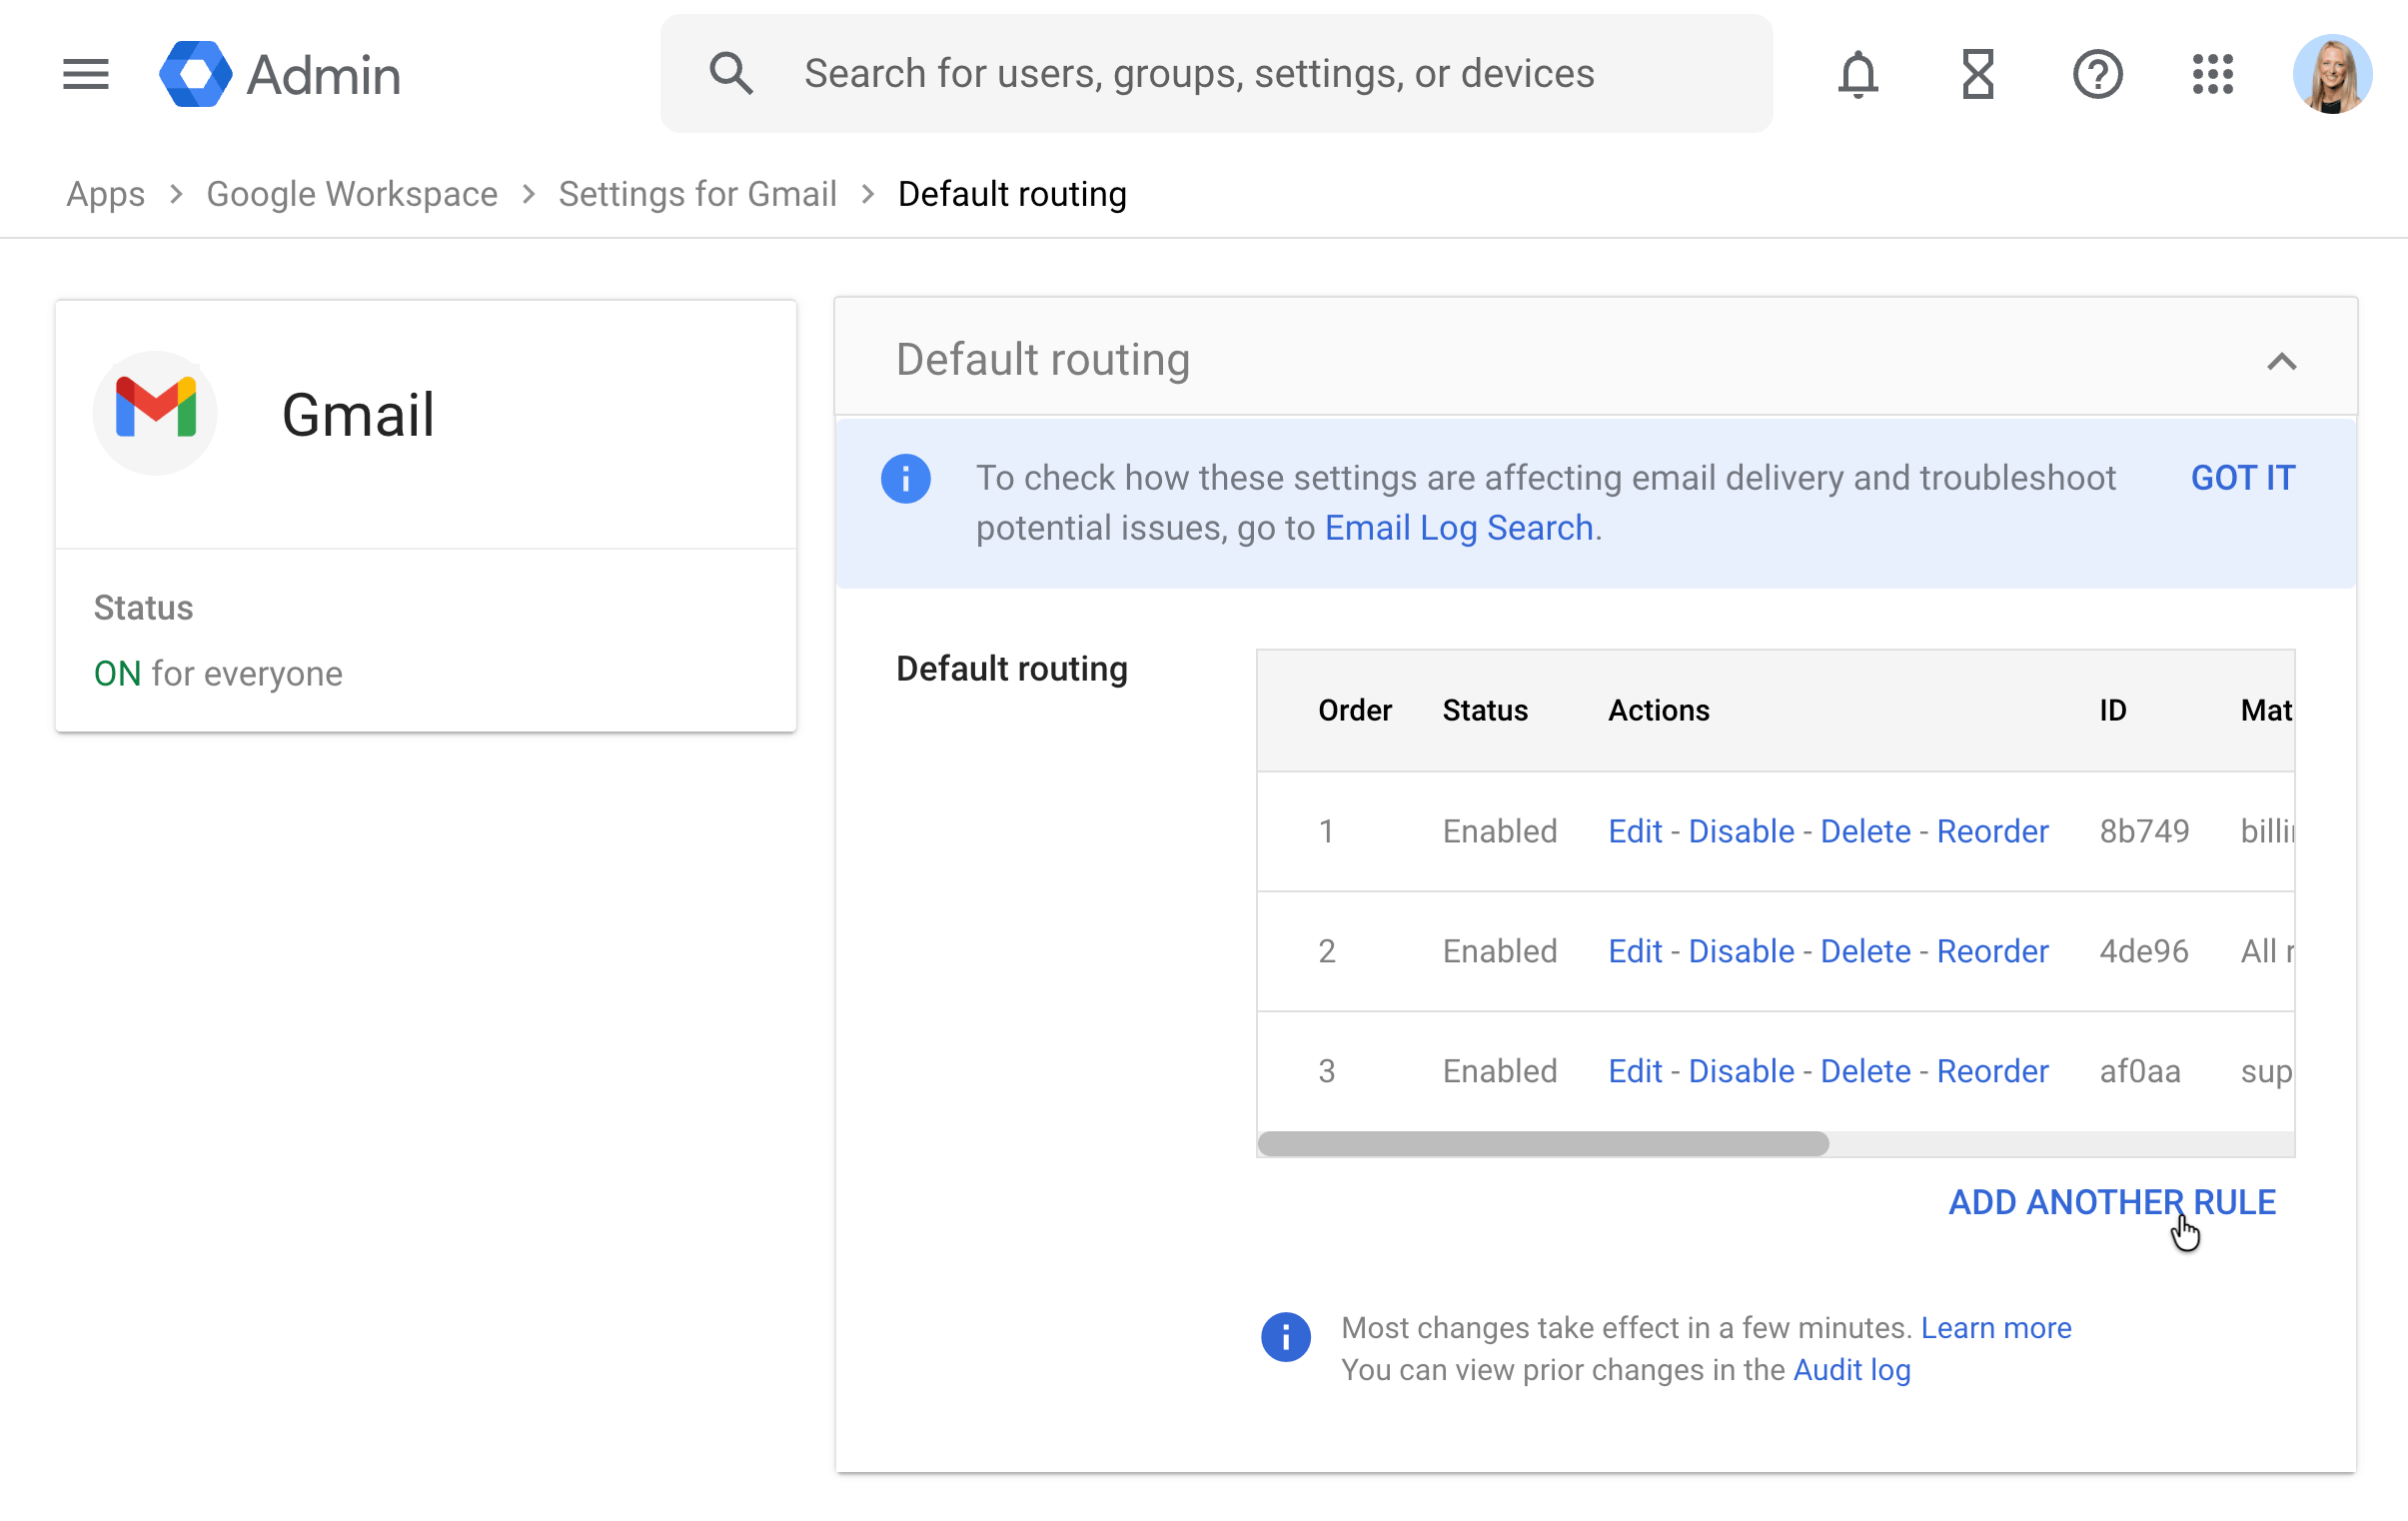Disable routing rule number 1

click(1741, 830)
